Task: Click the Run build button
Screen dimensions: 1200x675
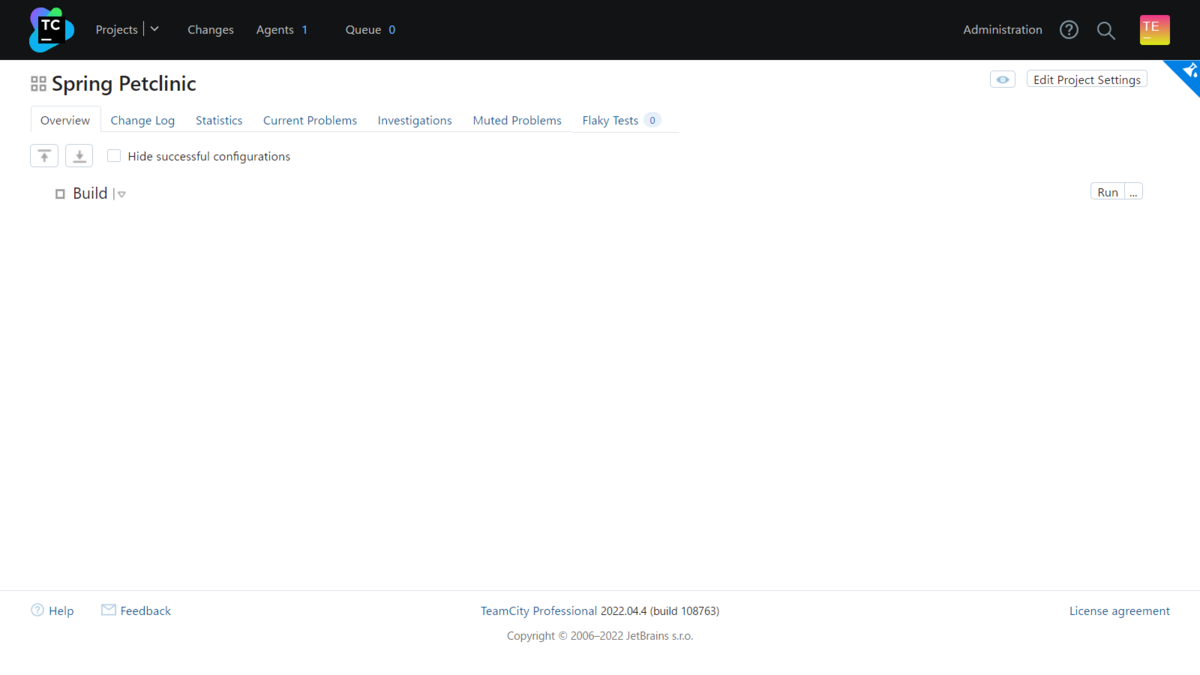Action: (x=1107, y=192)
